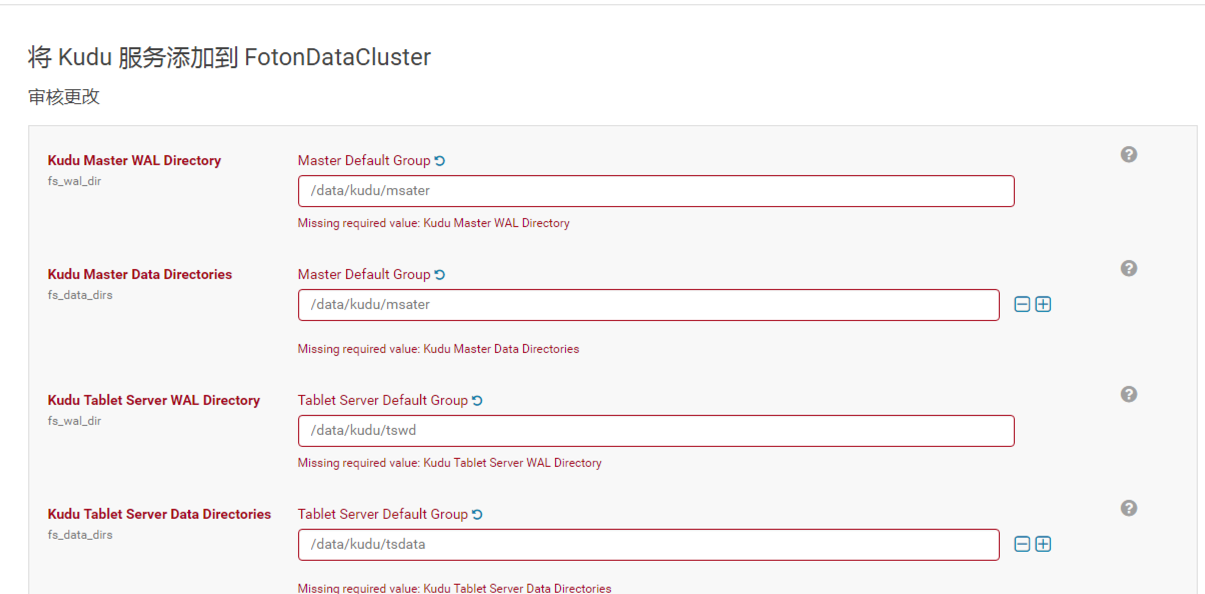Add another Kudu Master data directory entry

1043,305
